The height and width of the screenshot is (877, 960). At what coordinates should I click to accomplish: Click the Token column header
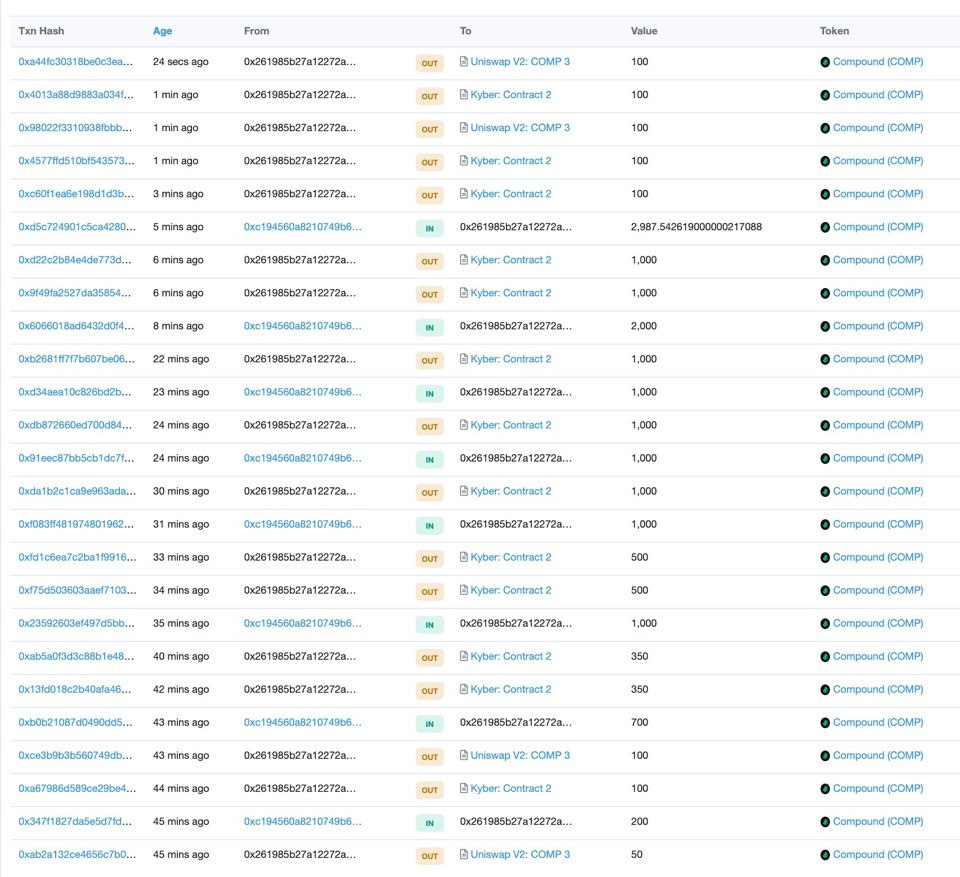point(834,31)
